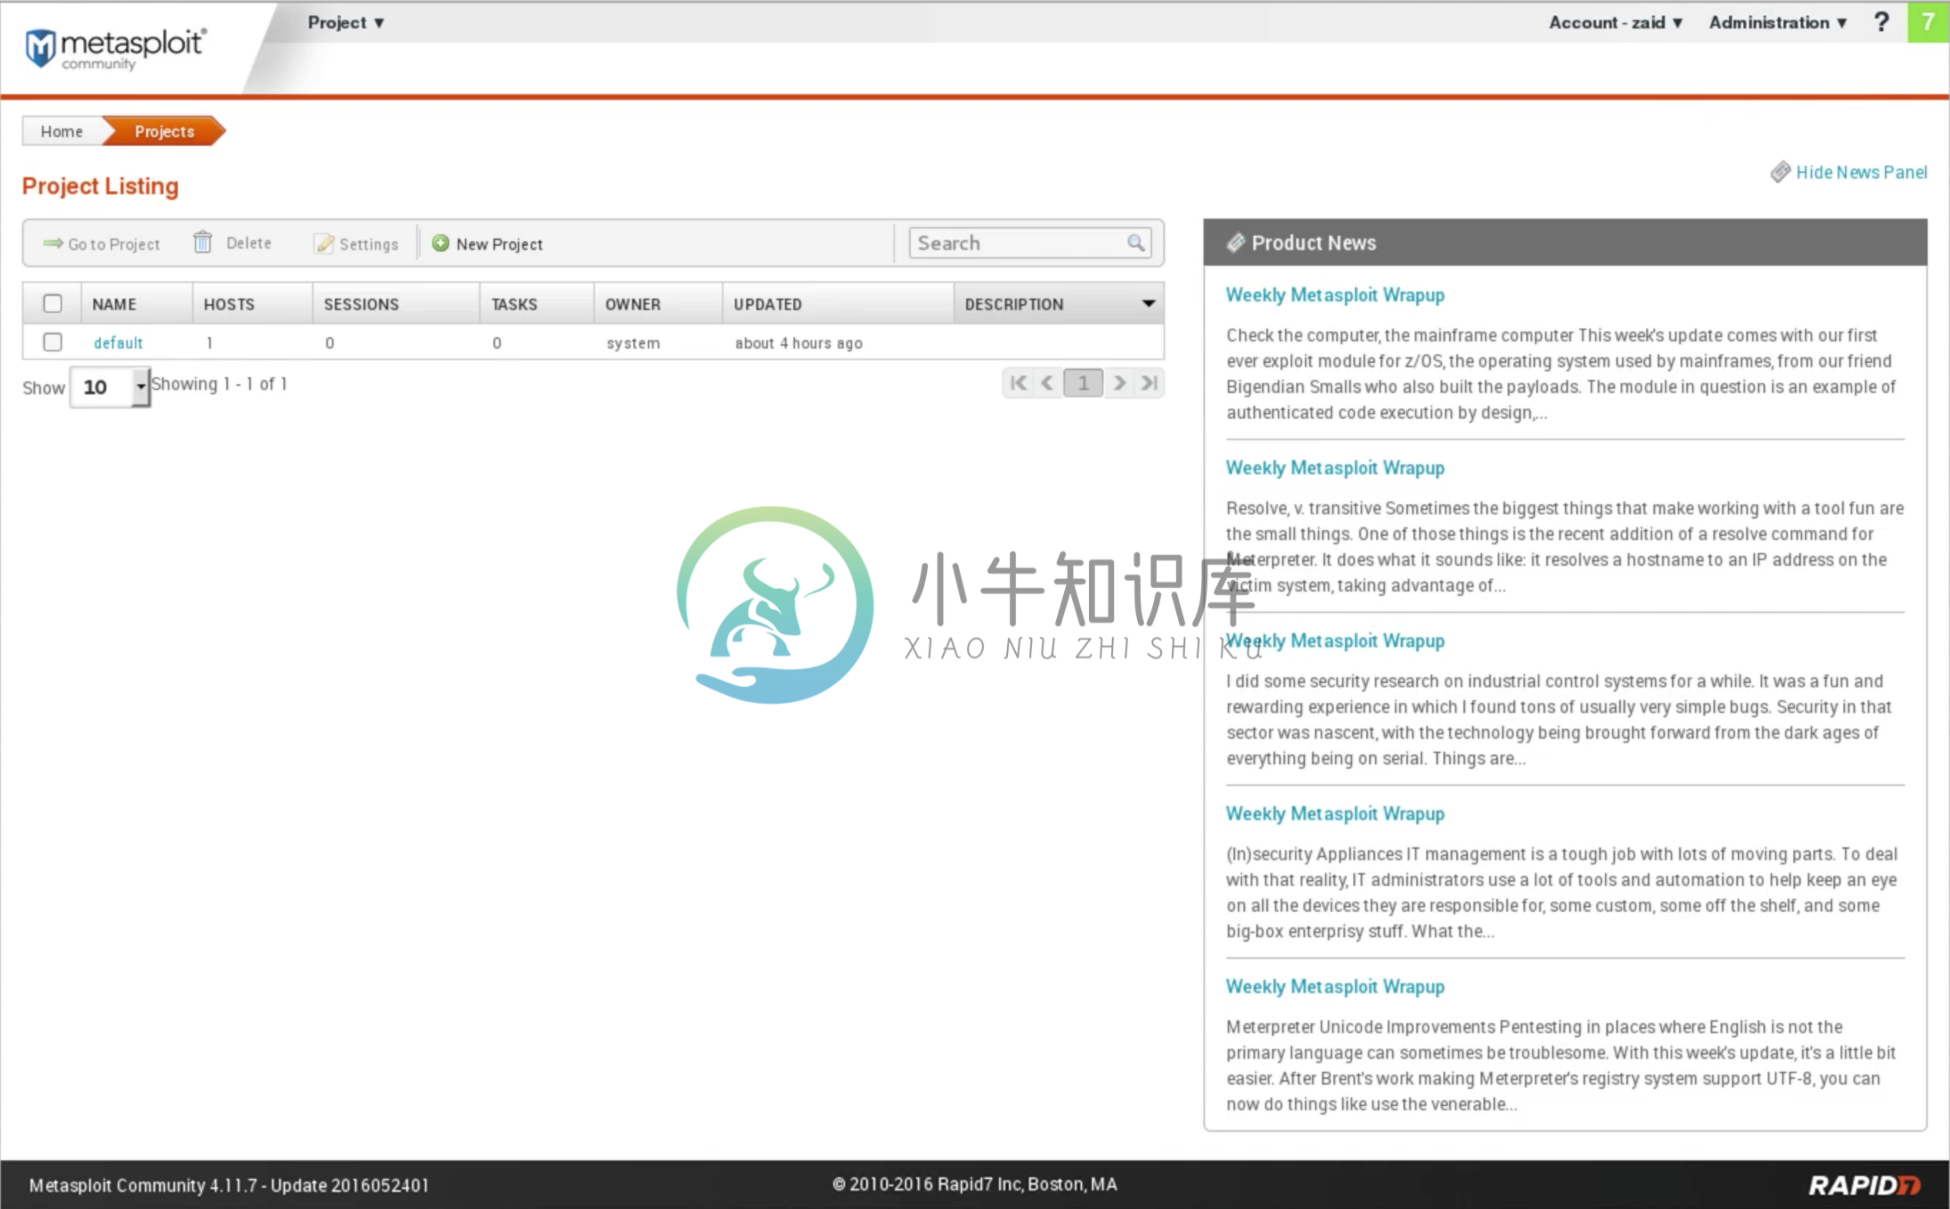Open the Project dropdown menu

click(x=346, y=22)
